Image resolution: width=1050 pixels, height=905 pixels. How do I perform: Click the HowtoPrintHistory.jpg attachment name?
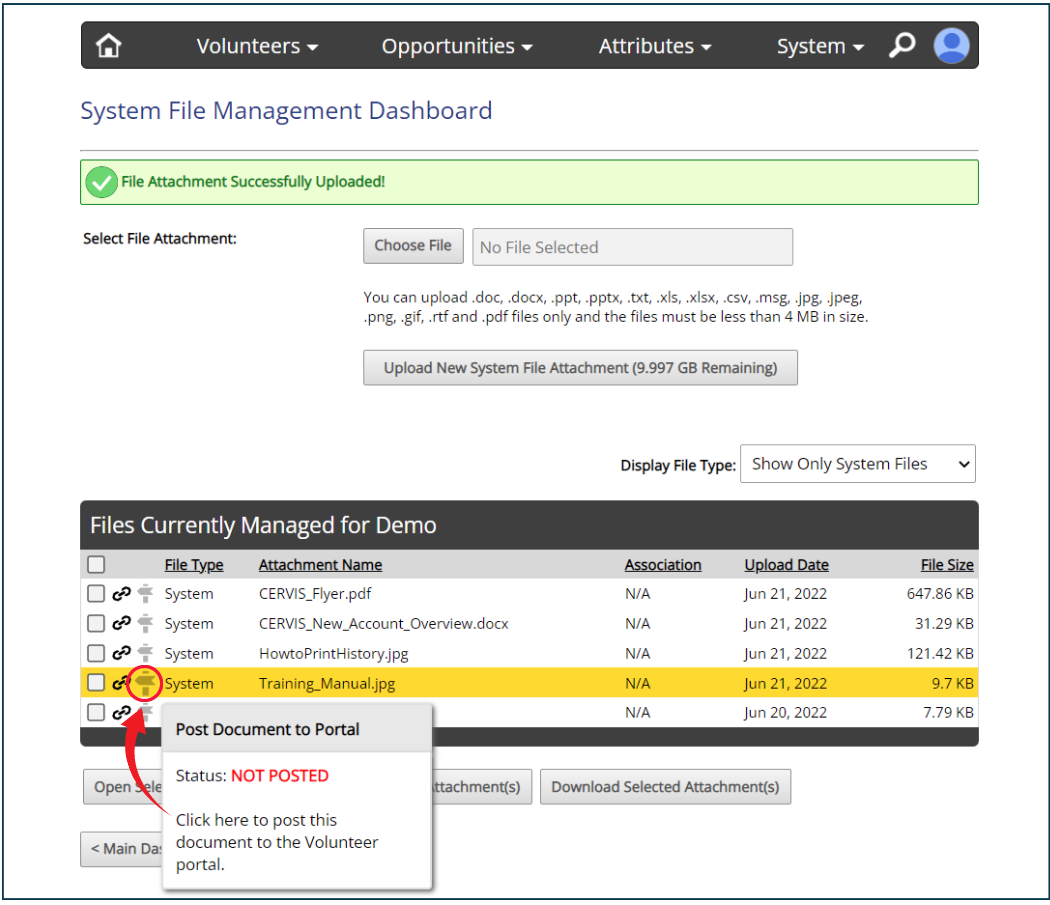click(333, 653)
